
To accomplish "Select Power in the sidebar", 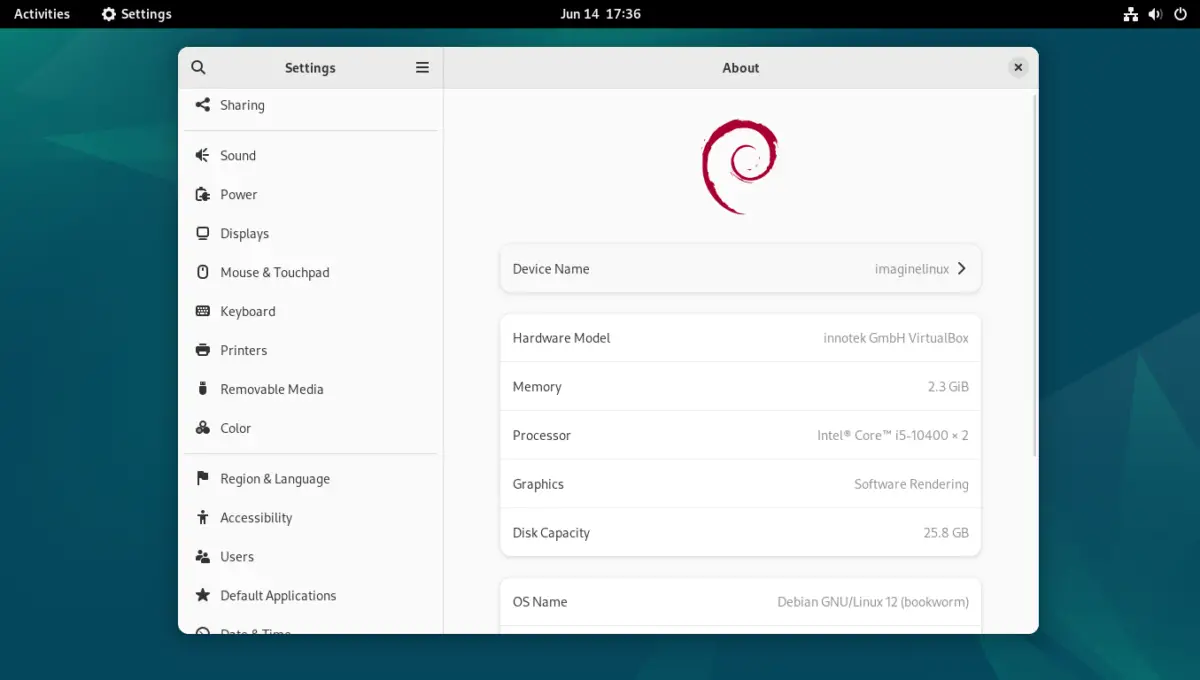I will (311, 194).
